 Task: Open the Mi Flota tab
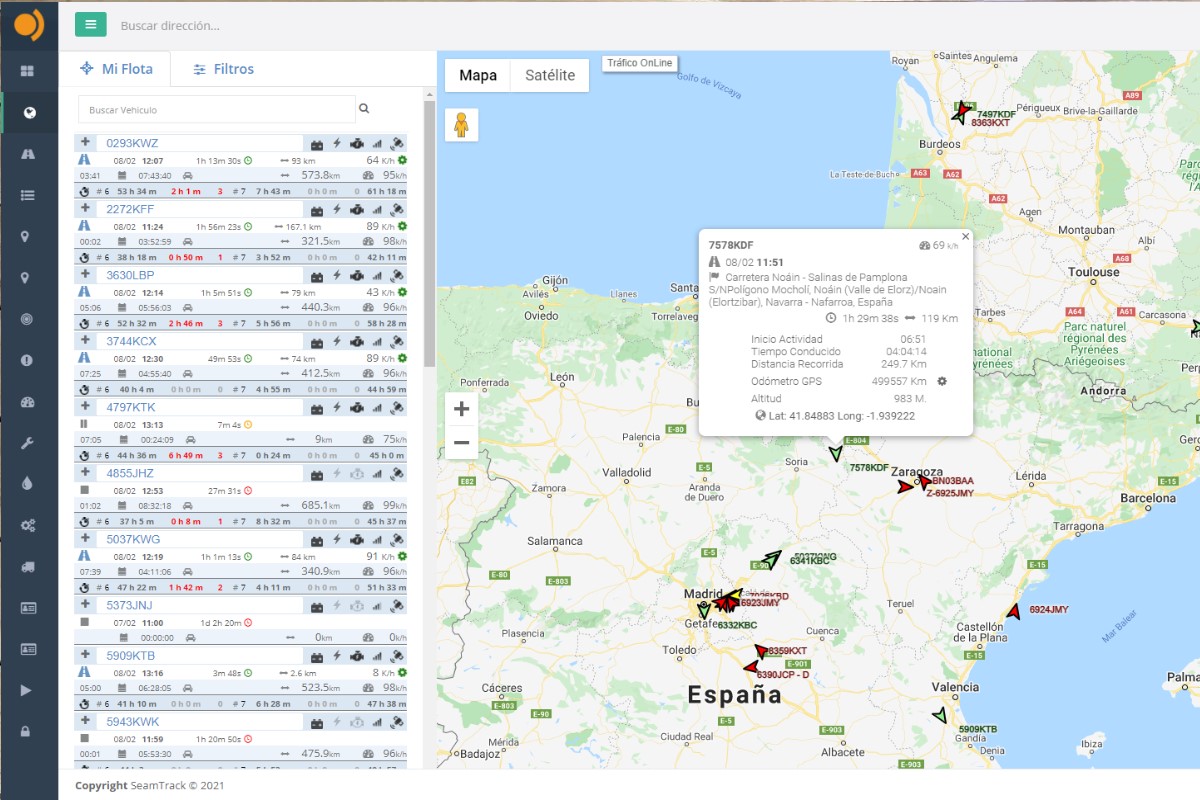116,69
